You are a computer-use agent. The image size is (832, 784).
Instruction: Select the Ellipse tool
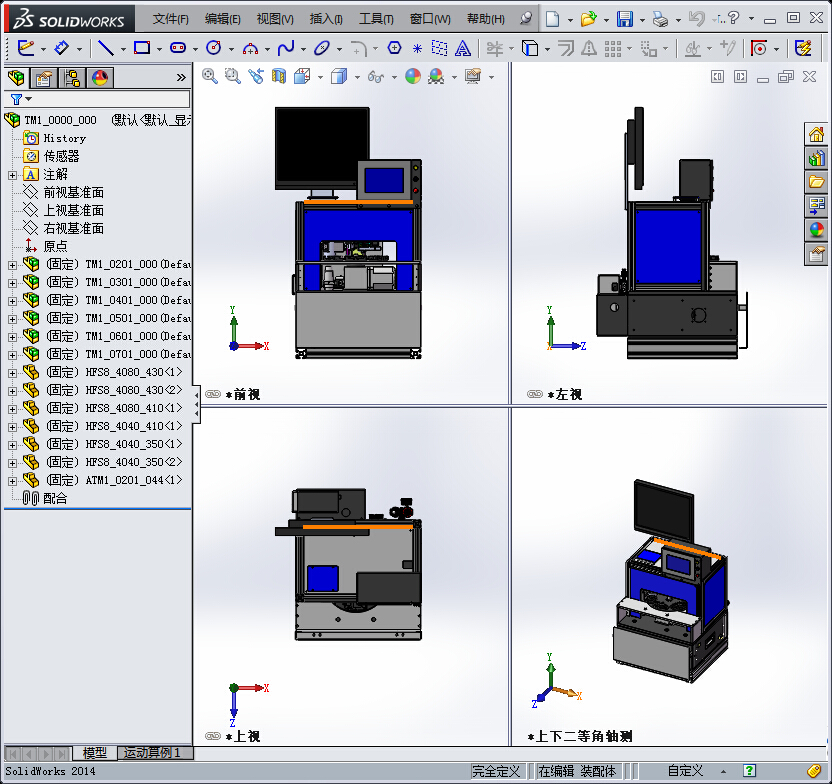click(x=322, y=48)
